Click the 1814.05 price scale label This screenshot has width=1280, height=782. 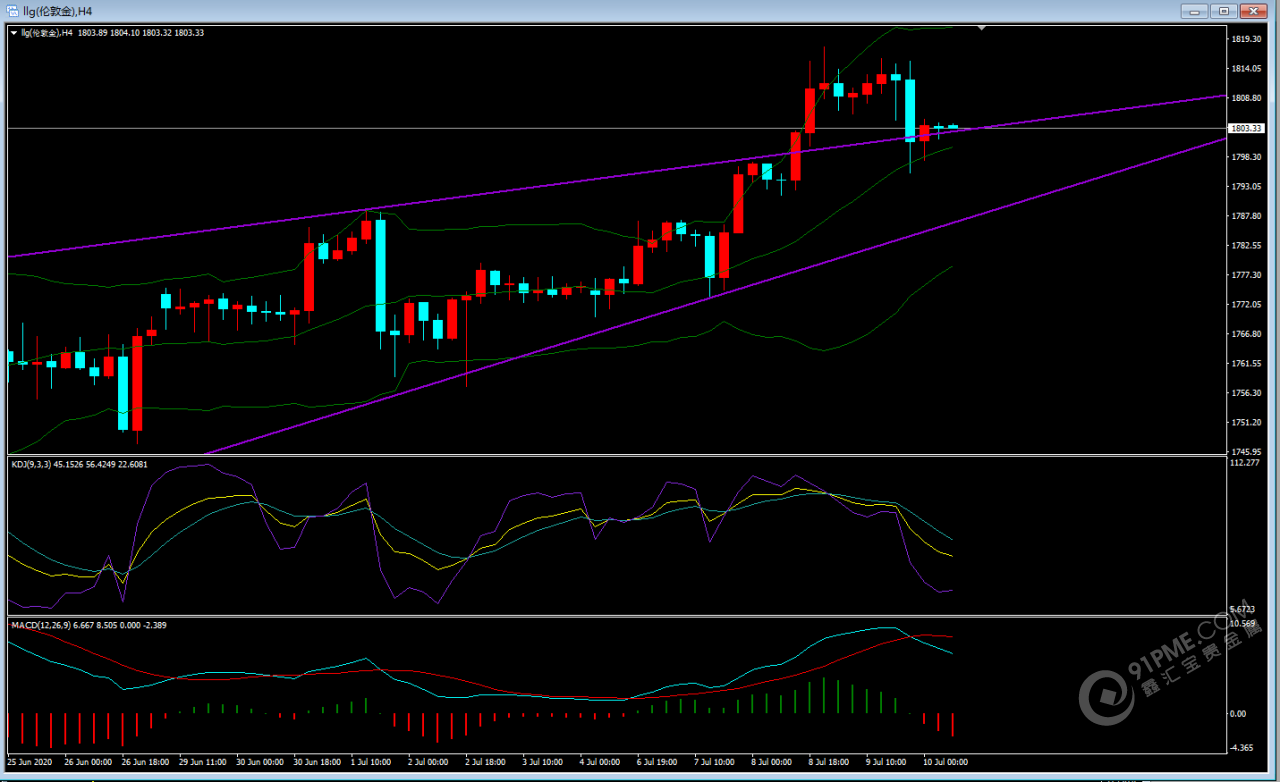tap(1245, 68)
